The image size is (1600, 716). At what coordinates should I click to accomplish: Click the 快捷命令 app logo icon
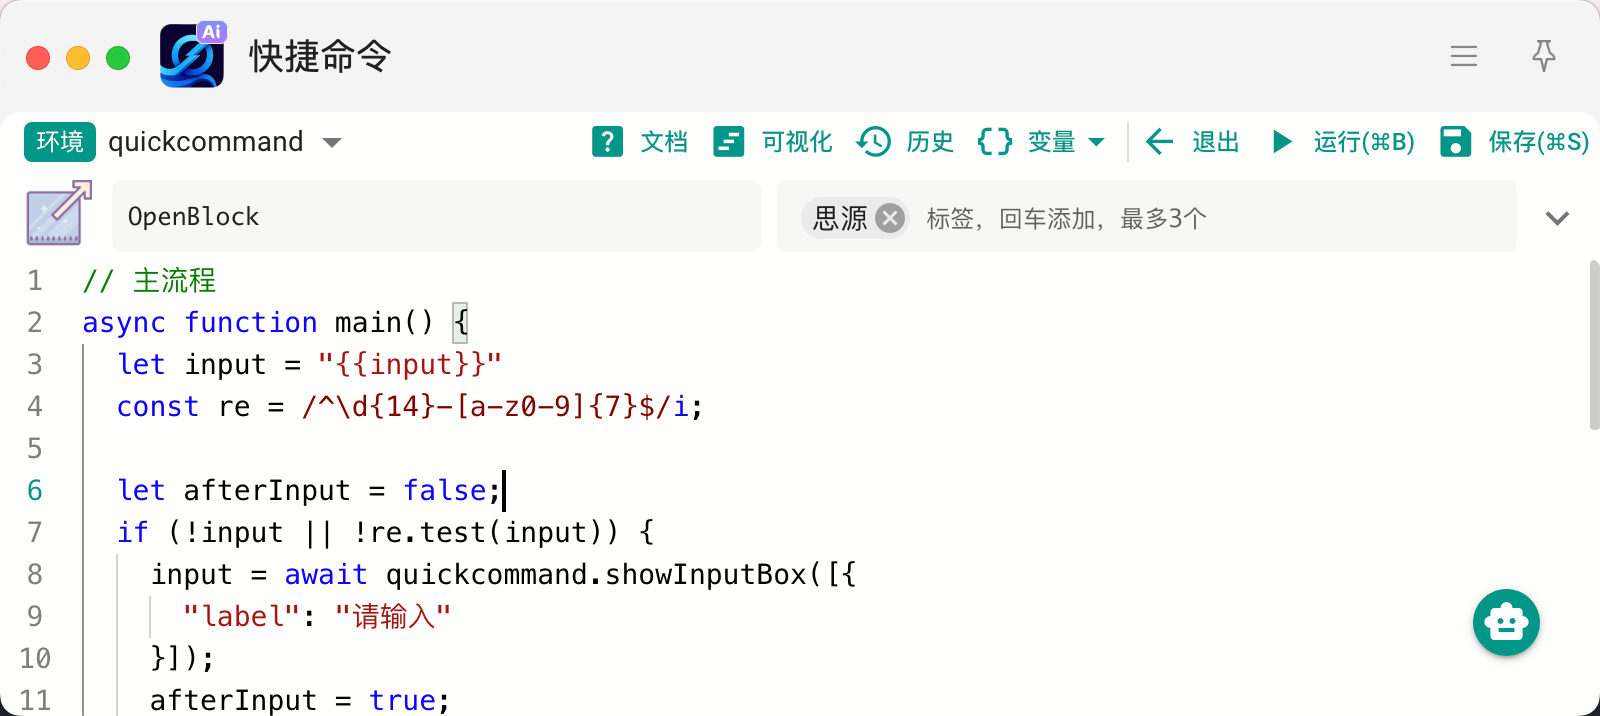click(x=193, y=56)
